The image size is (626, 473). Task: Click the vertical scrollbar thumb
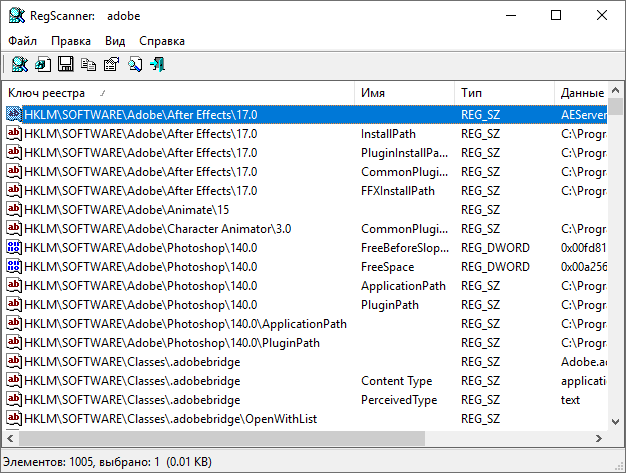(x=615, y=106)
